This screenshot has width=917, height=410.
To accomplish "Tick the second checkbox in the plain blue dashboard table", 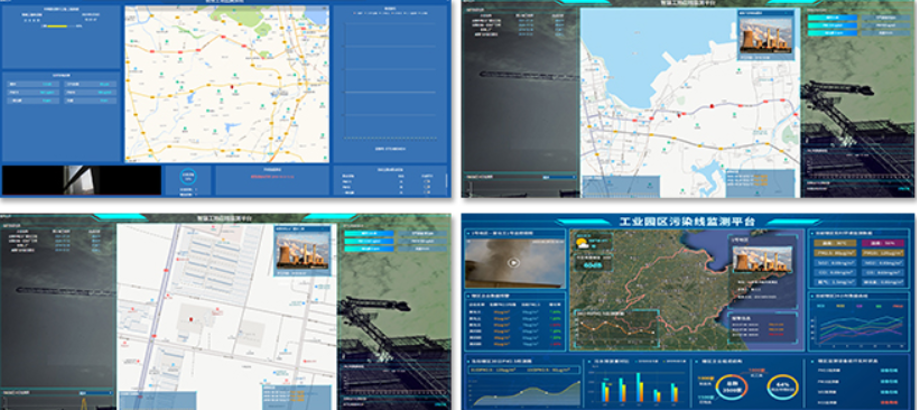I will click(x=426, y=187).
